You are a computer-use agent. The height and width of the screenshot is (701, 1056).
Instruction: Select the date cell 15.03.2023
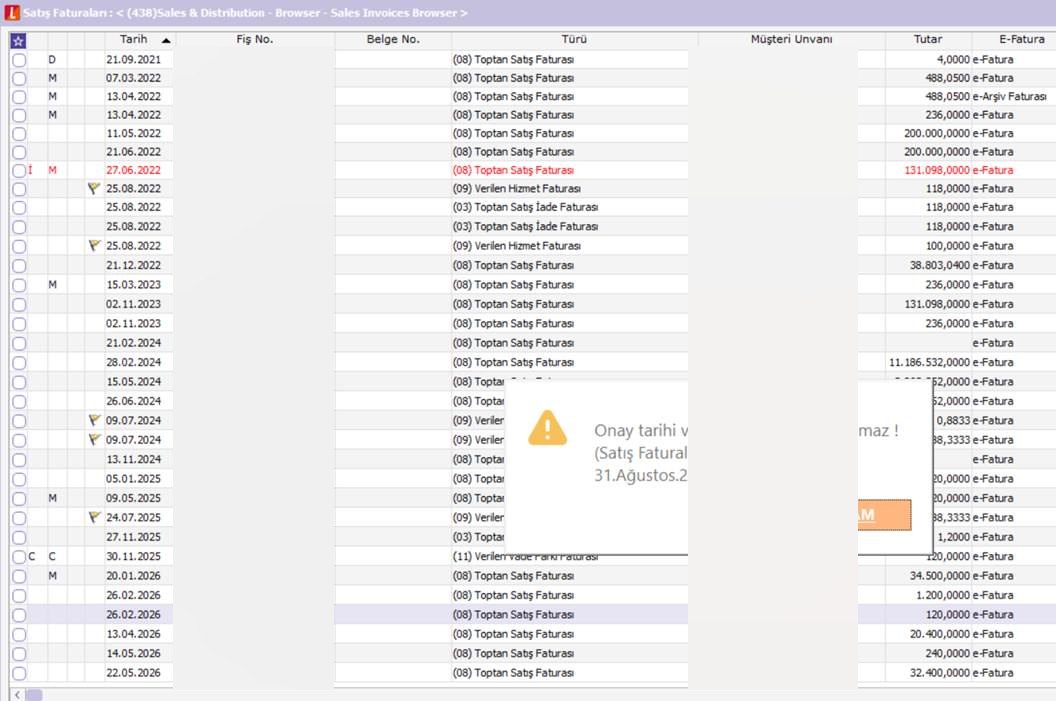tap(133, 284)
